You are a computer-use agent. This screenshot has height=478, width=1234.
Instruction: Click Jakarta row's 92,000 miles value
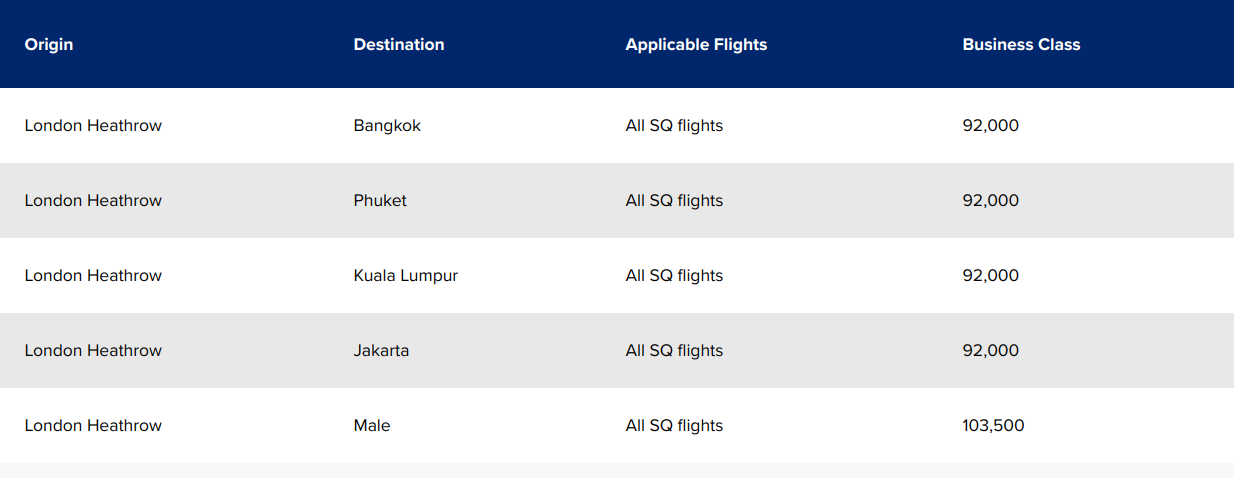pos(990,351)
